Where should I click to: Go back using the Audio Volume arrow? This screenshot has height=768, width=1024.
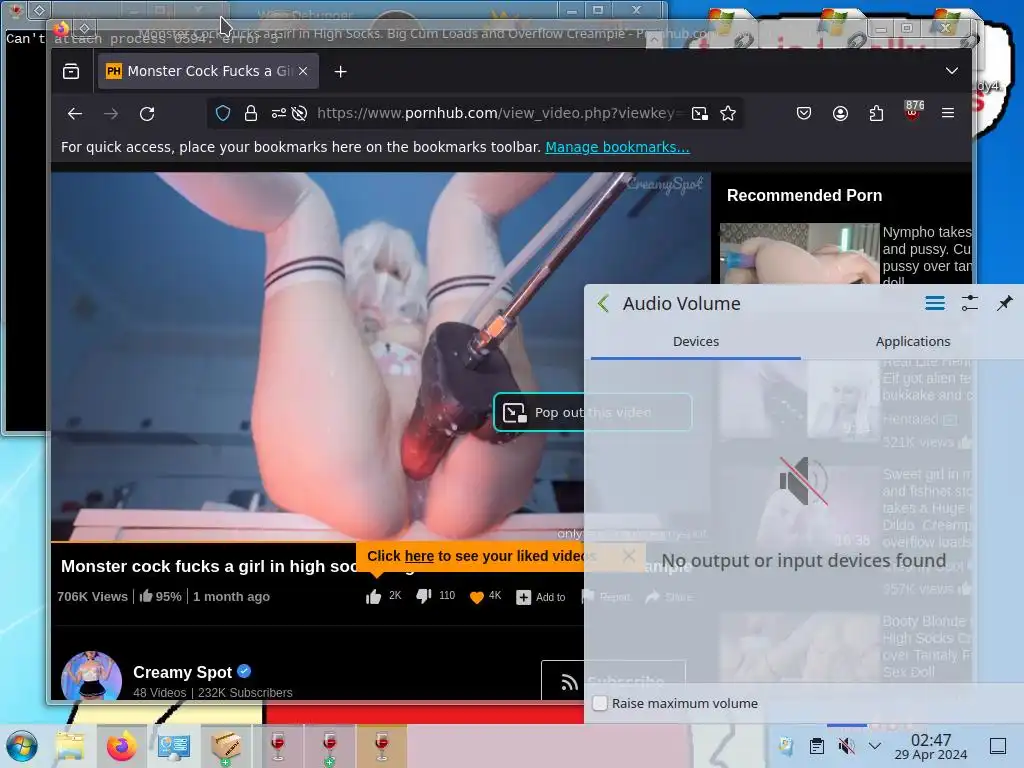[x=603, y=303]
